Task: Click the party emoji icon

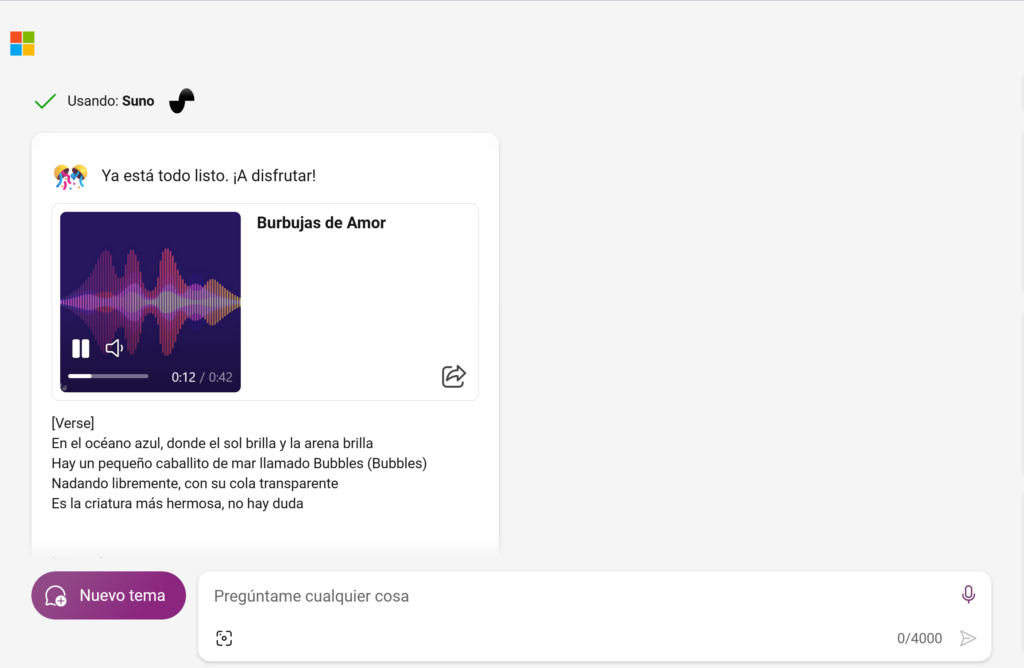Action: tap(70, 176)
